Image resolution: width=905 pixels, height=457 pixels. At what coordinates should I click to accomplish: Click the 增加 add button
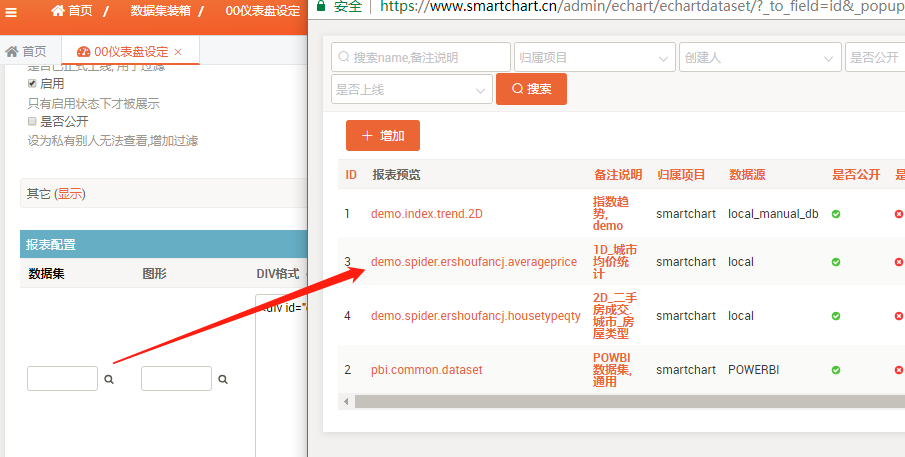(382, 135)
